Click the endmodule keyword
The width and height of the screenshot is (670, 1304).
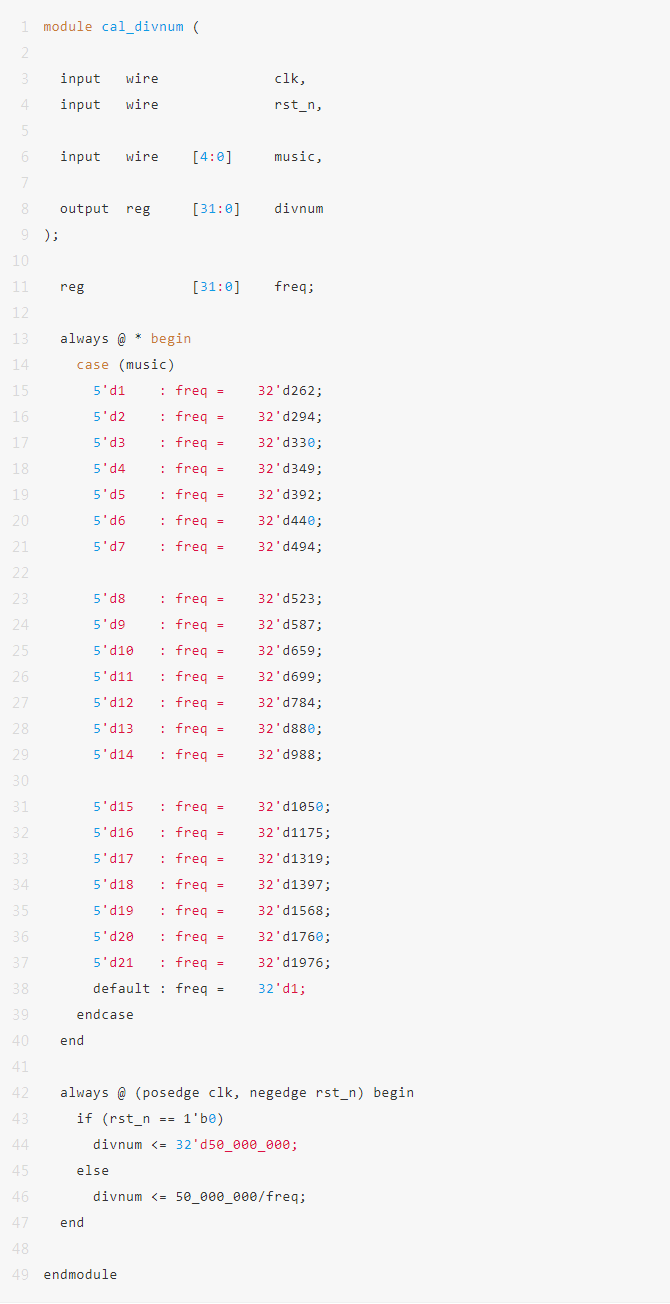[x=80, y=1275]
